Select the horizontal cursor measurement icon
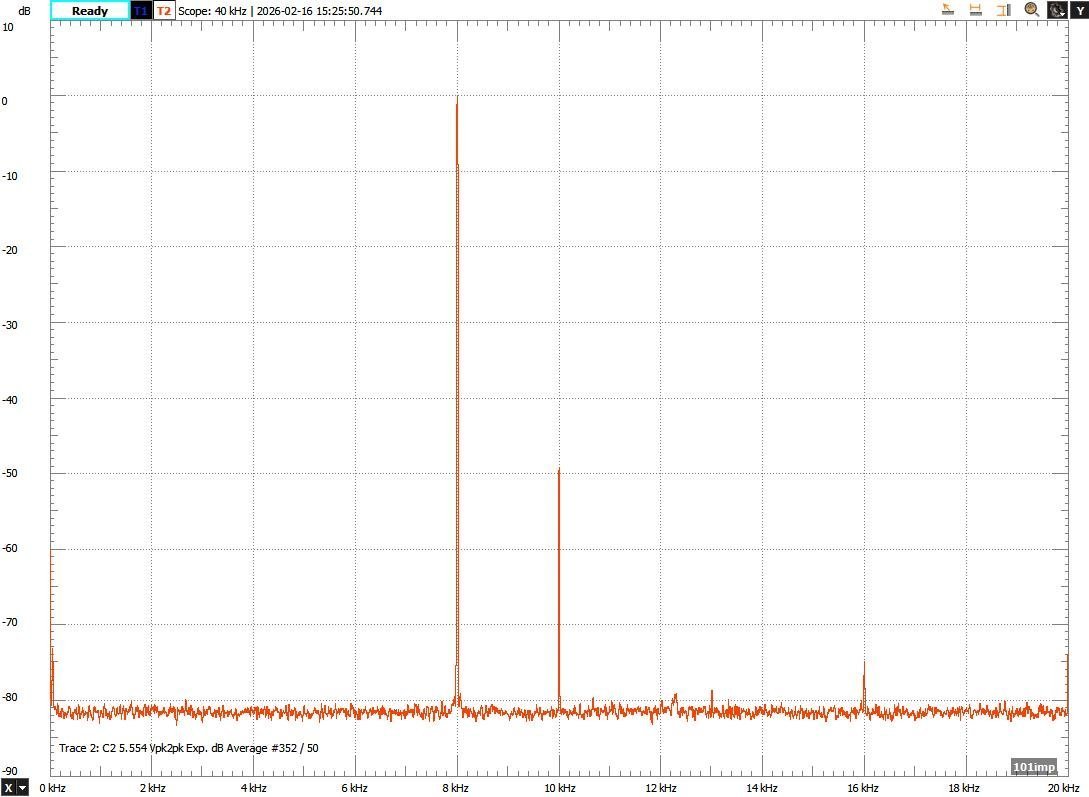Image resolution: width=1089 pixels, height=797 pixels. click(x=975, y=10)
